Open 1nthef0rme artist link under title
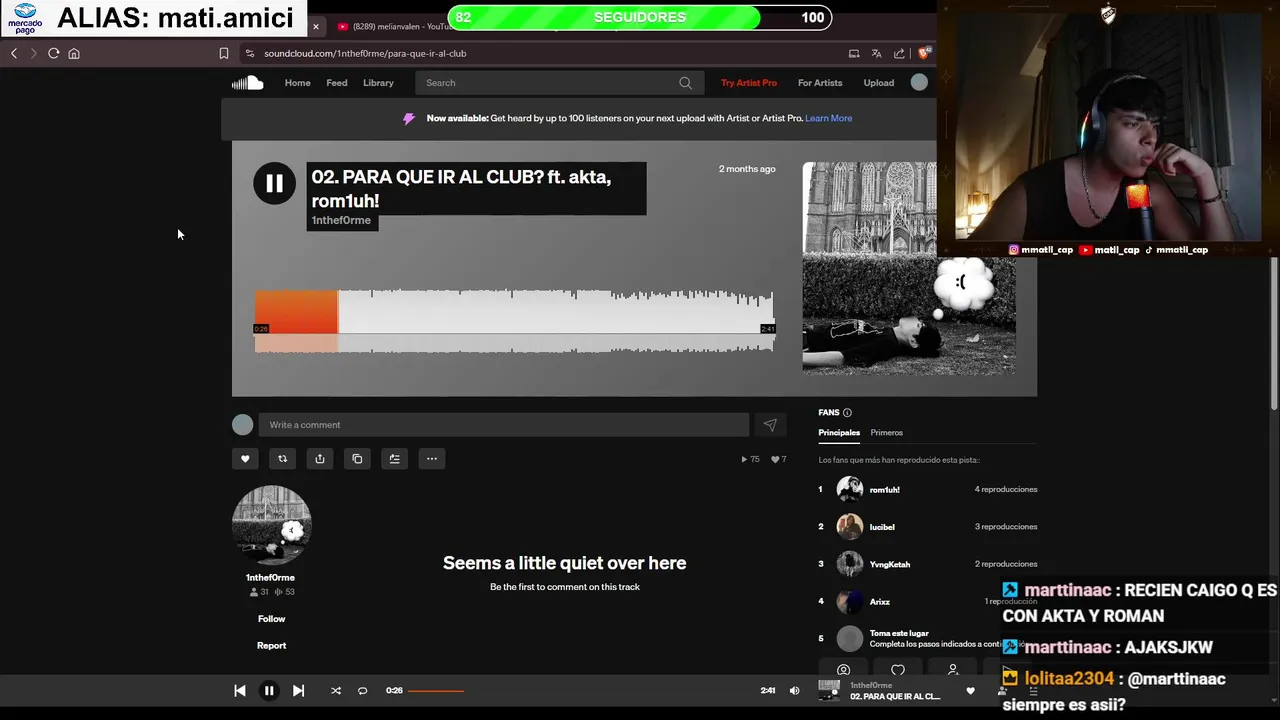This screenshot has height=720, width=1280. click(341, 220)
